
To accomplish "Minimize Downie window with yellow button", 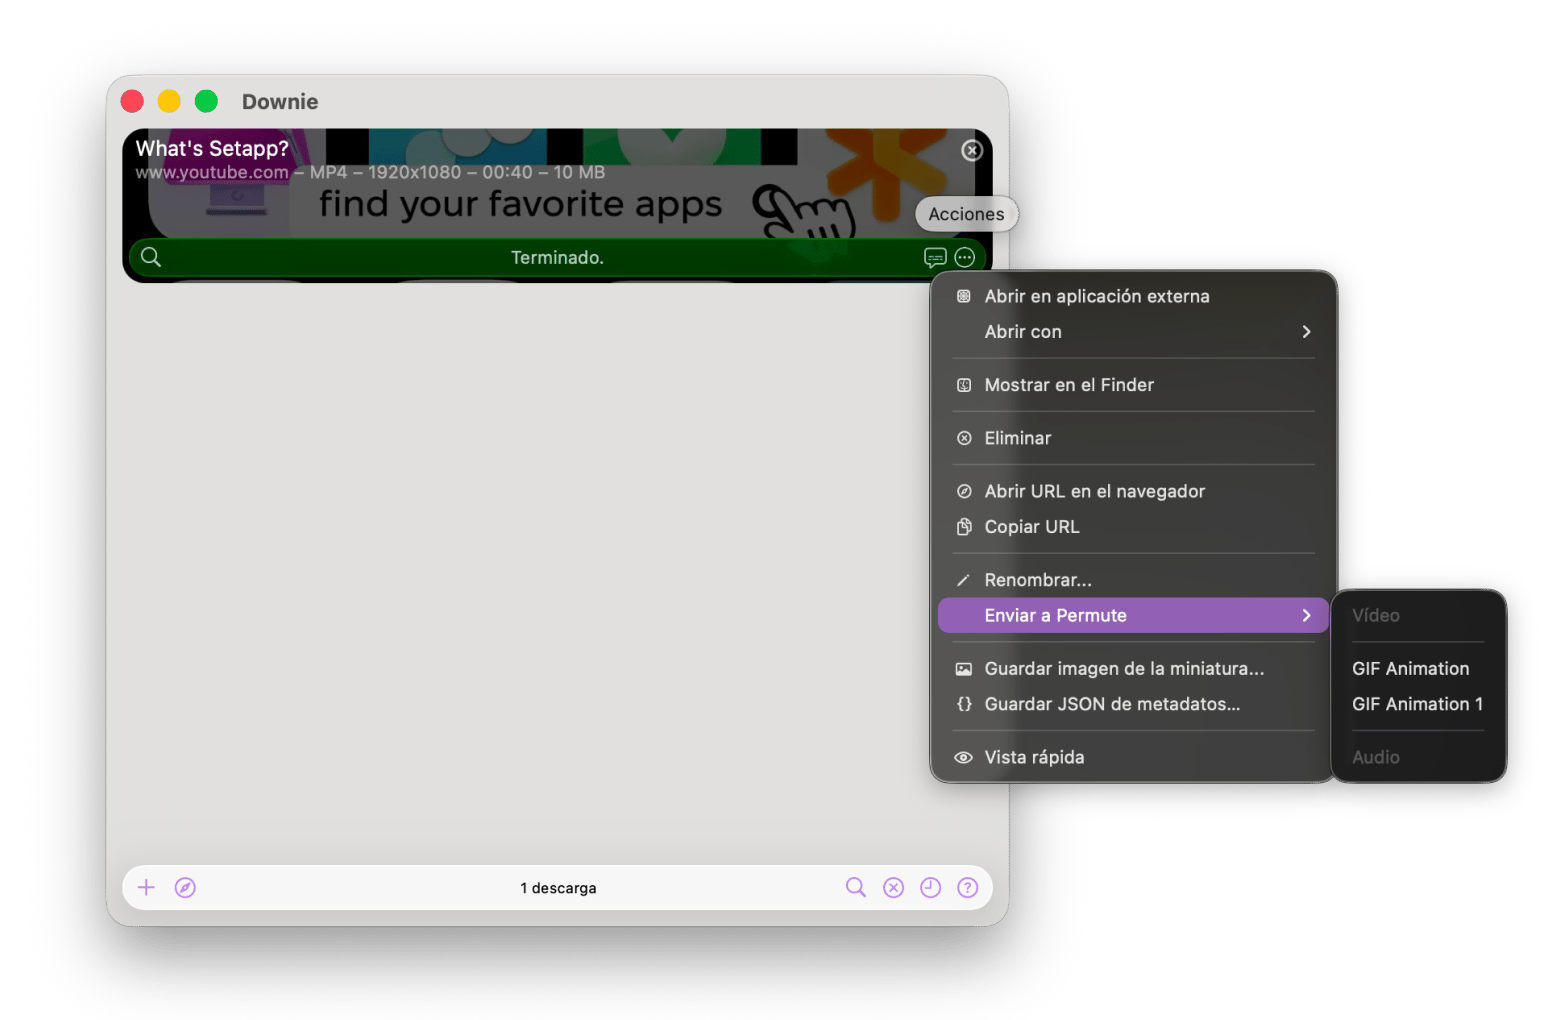I will [x=169, y=101].
